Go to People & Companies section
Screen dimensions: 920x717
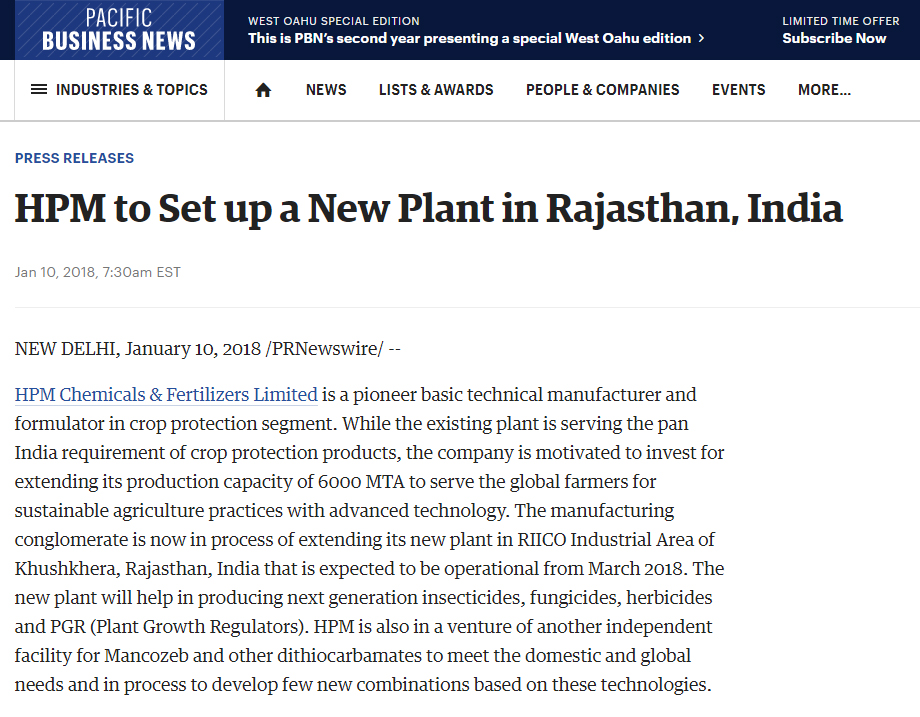pos(603,90)
